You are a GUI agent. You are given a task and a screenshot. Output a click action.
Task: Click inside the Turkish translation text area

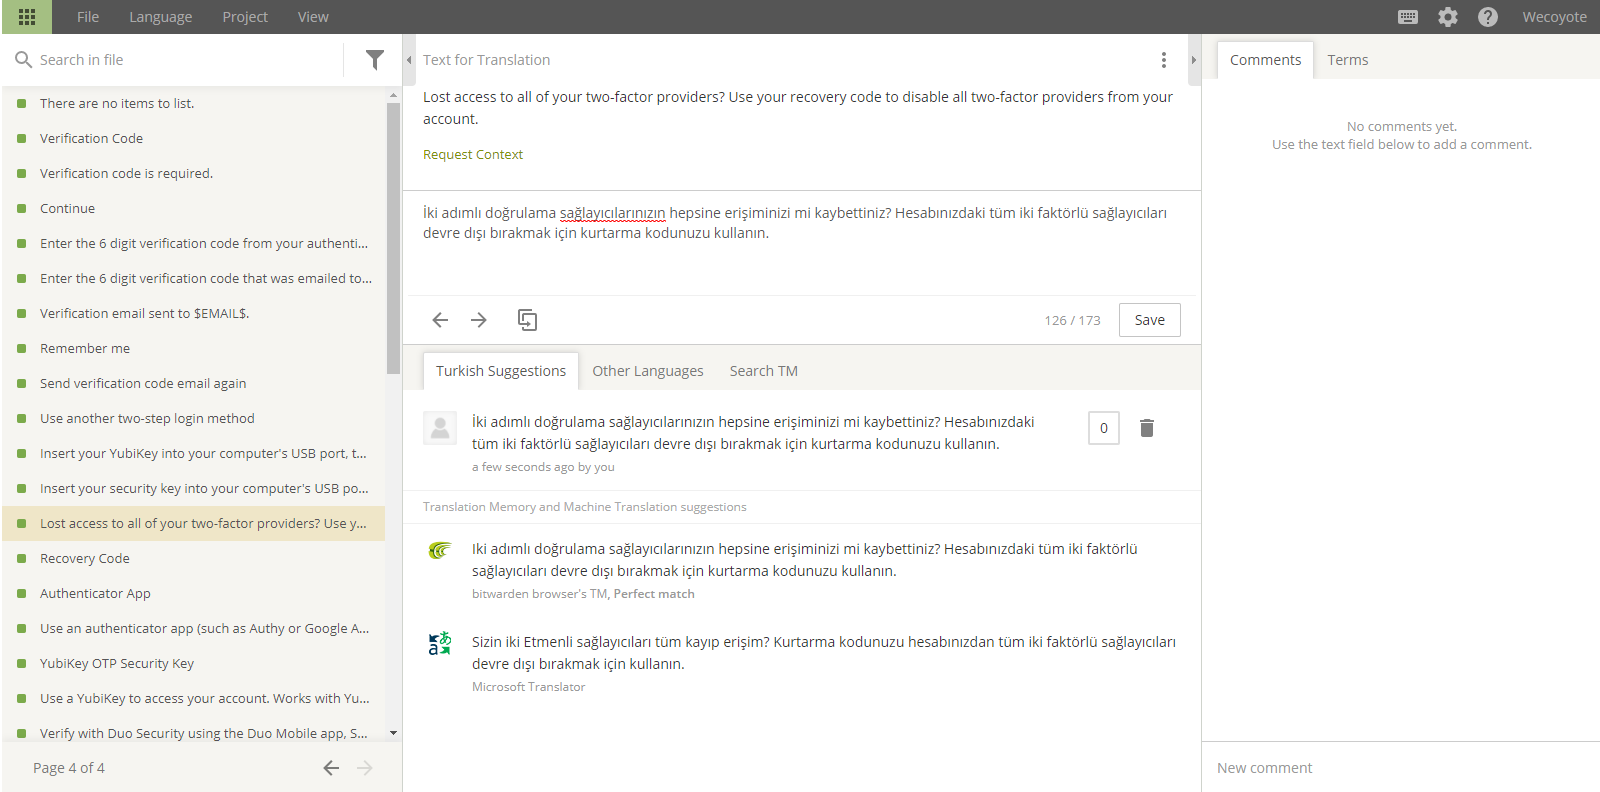pyautogui.click(x=801, y=243)
